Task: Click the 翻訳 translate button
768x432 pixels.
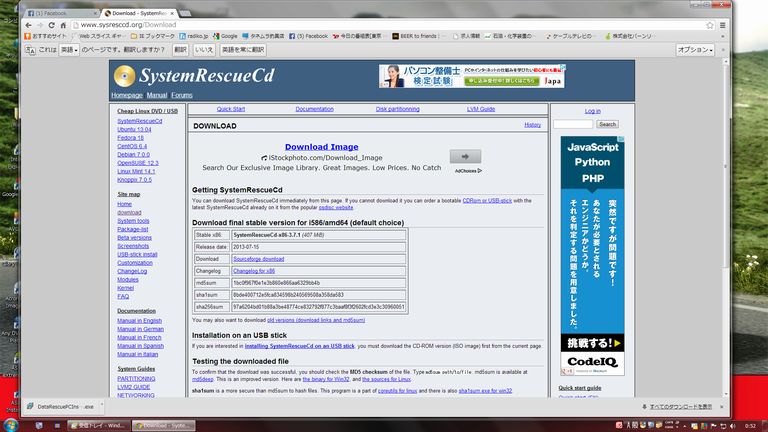Action: click(x=180, y=50)
